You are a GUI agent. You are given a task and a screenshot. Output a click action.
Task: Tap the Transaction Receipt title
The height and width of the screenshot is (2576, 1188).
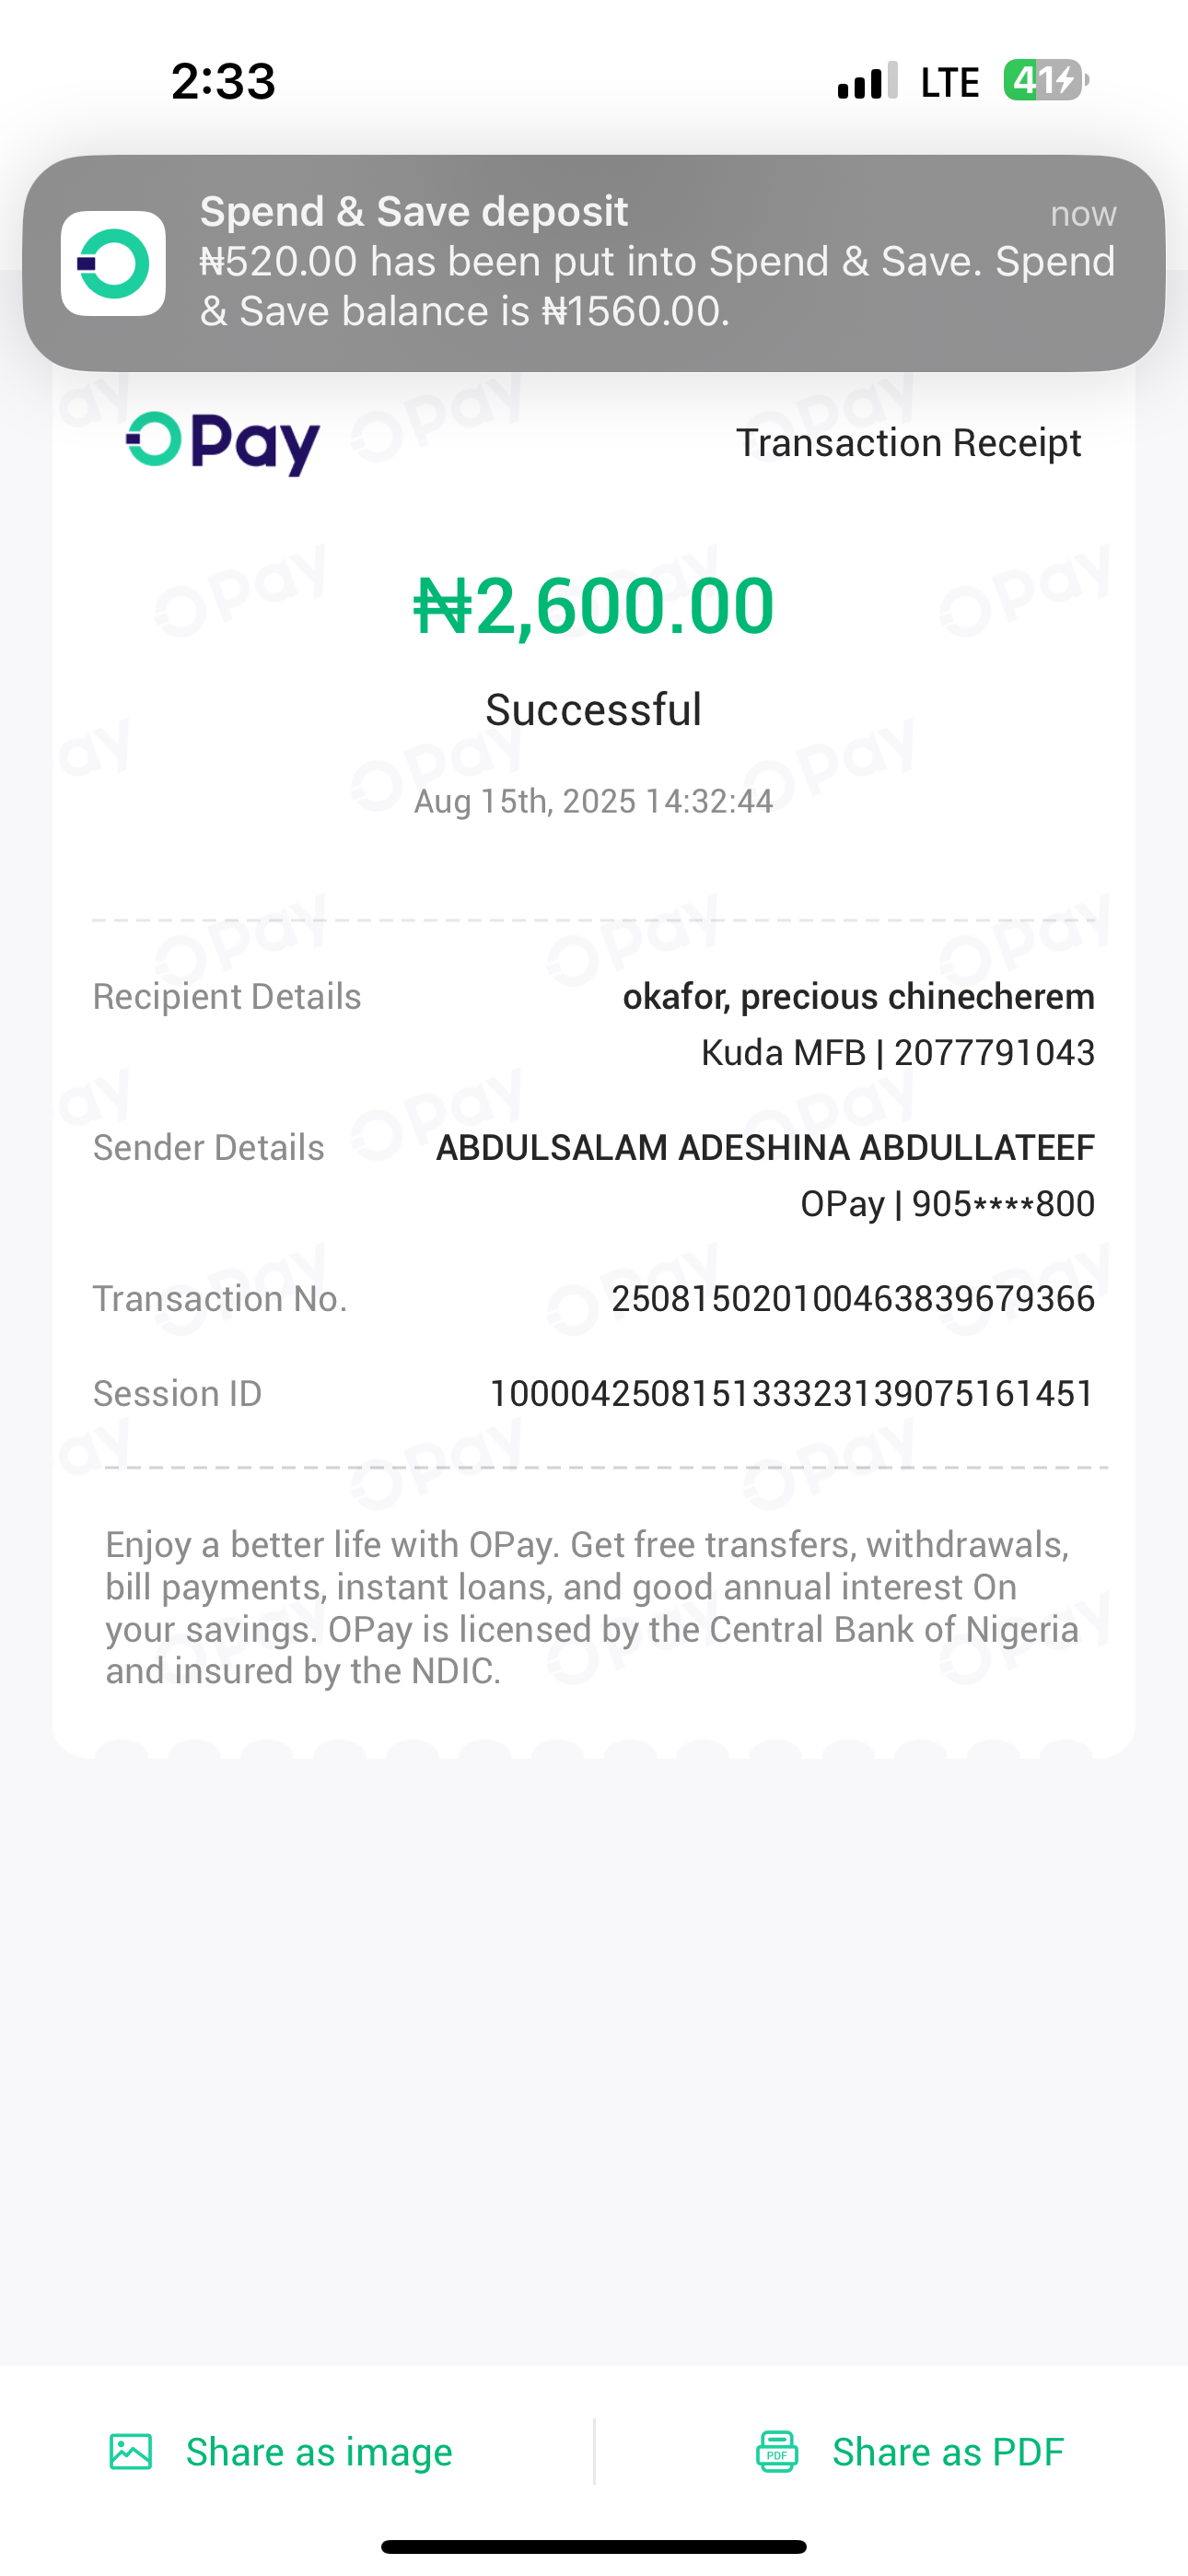pyautogui.click(x=908, y=443)
